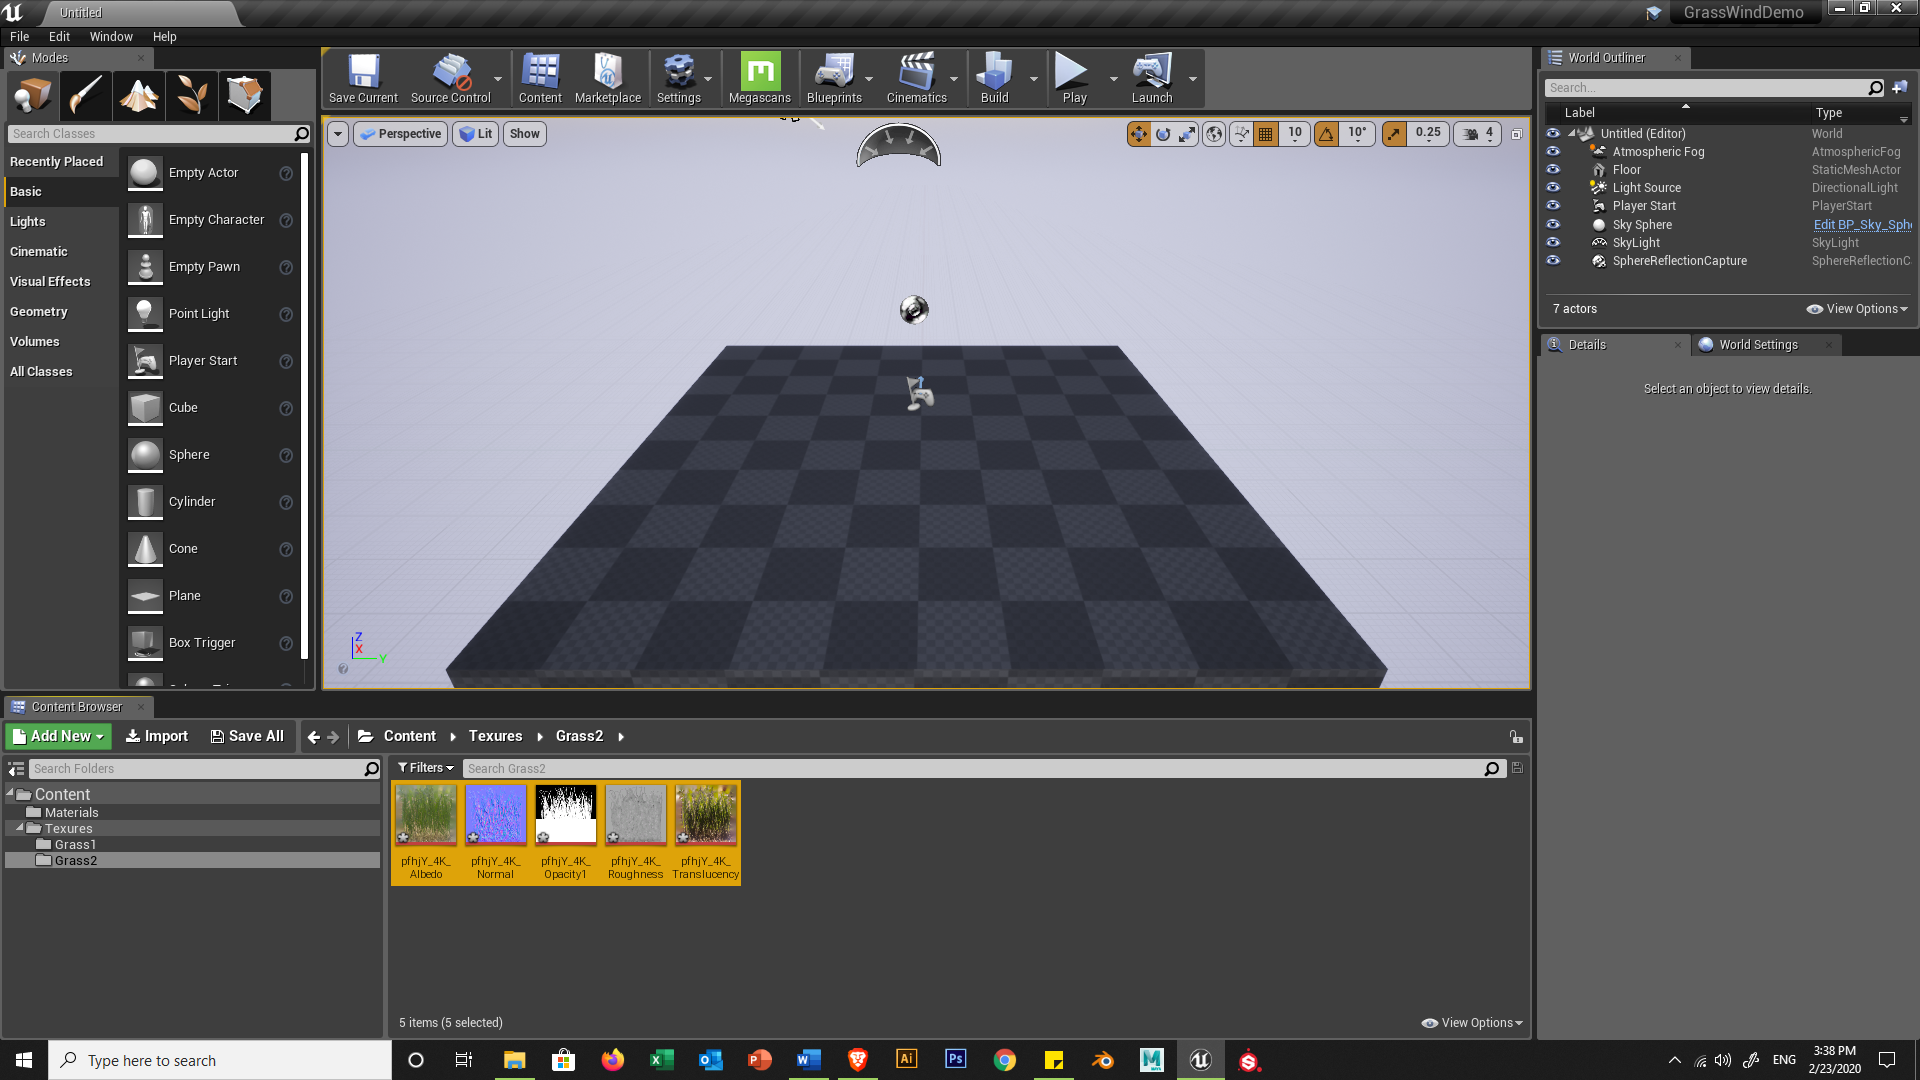
Task: Open Edit BP_Sky_Sphere link
Action: (x=1861, y=225)
